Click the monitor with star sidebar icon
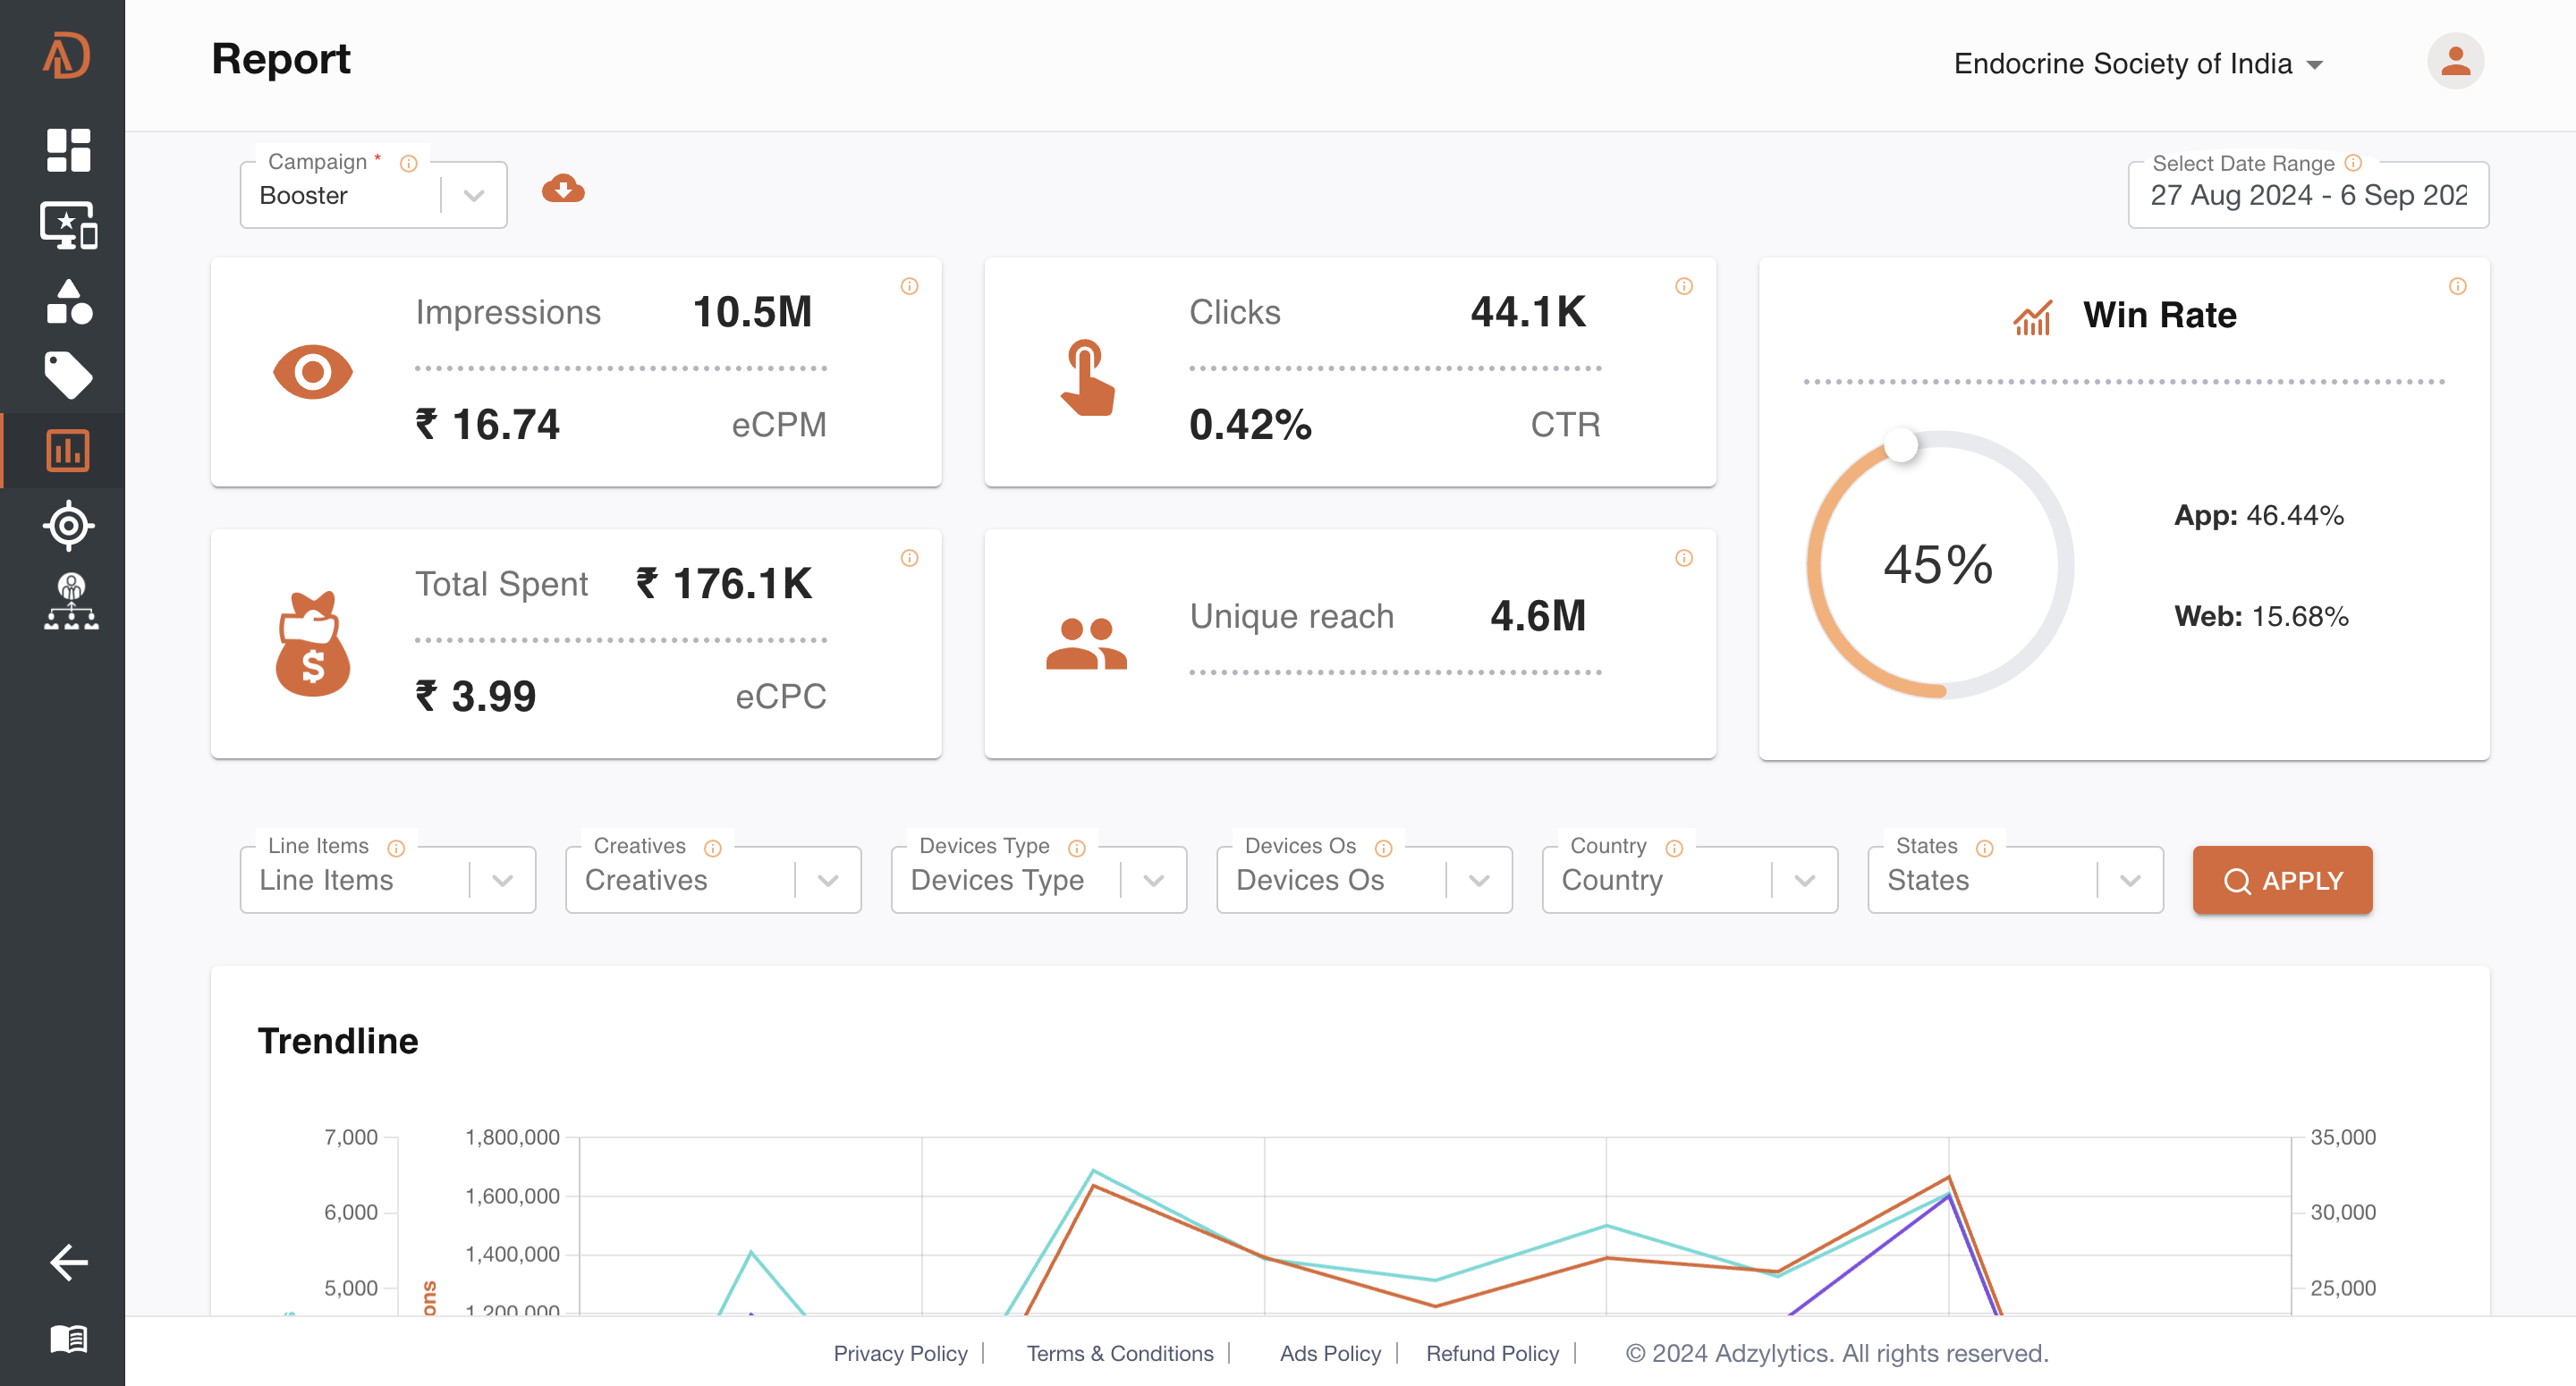Screen dimensions: 2576x1386 click(x=68, y=225)
